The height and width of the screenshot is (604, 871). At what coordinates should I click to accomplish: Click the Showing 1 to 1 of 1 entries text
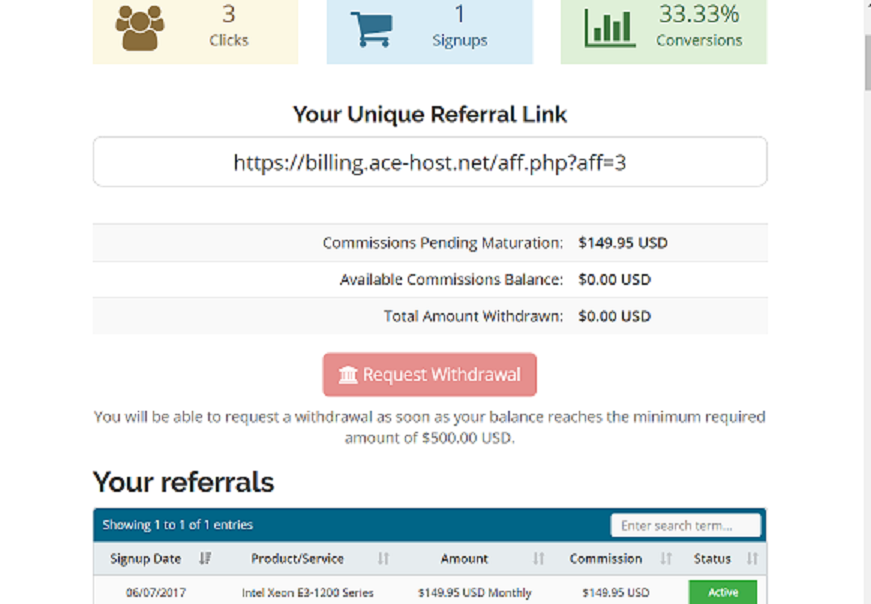178,525
